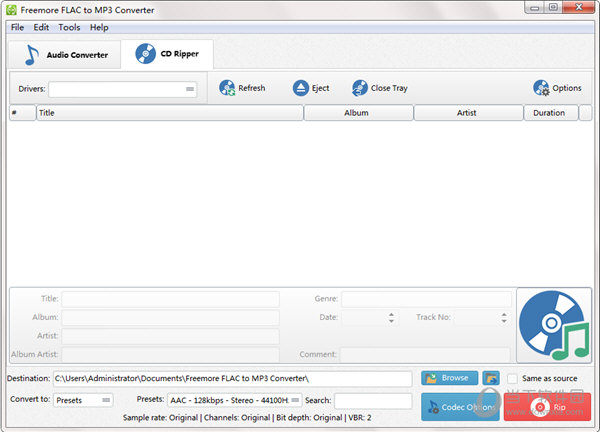The width and height of the screenshot is (600, 432).
Task: Open the File menu
Action: [17, 28]
